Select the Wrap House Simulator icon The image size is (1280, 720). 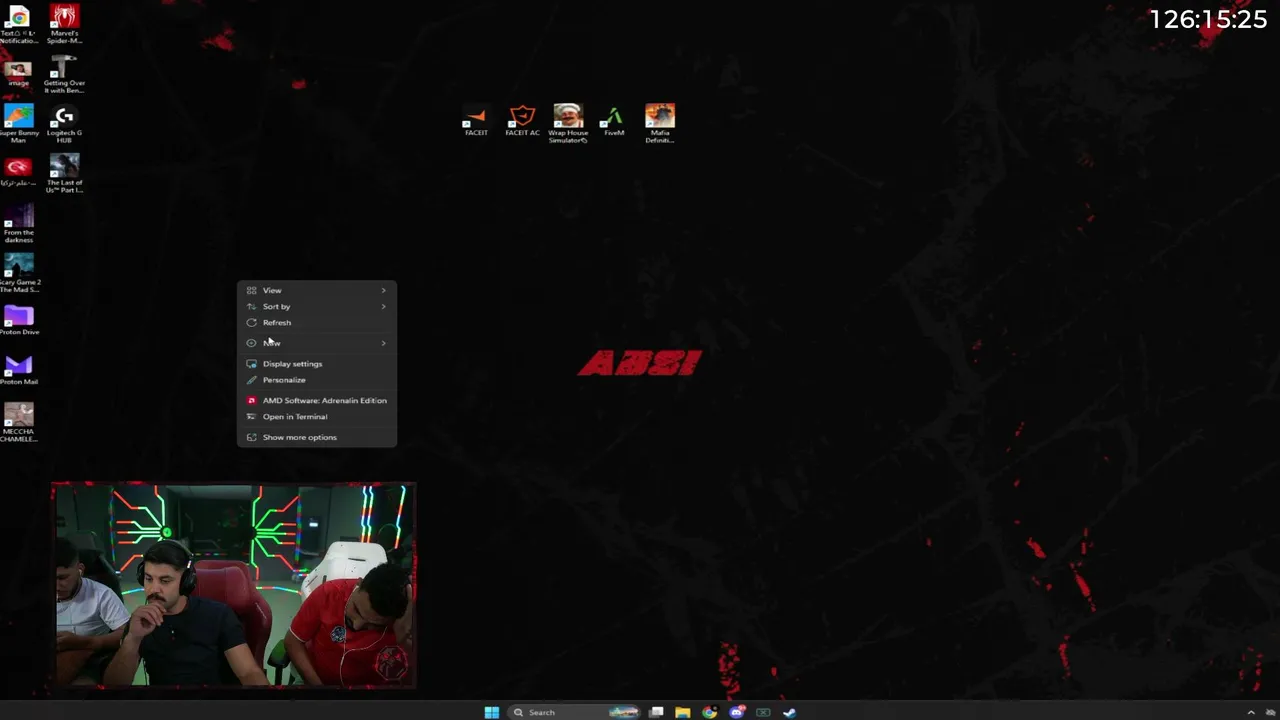[568, 124]
